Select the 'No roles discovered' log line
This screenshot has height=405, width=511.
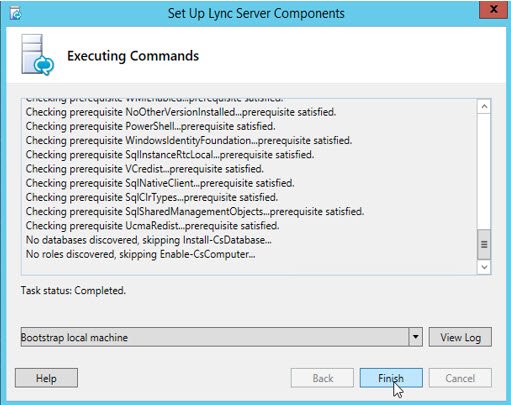coord(140,254)
